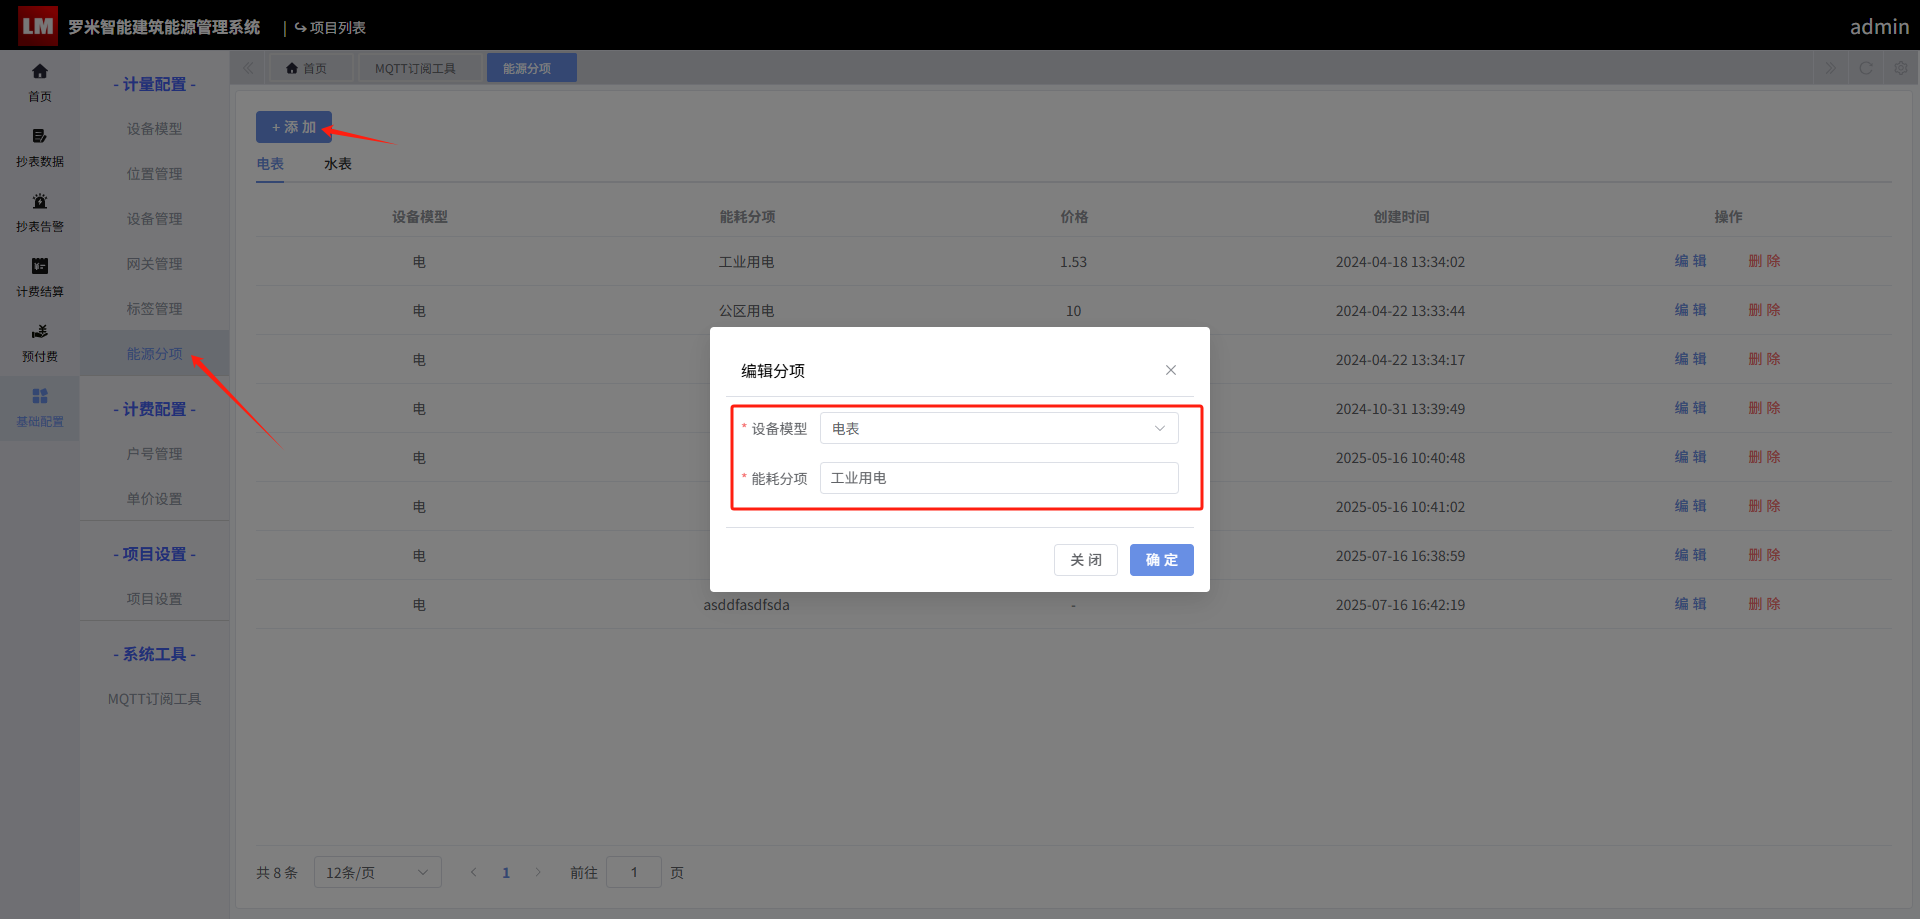Open the 设备模型 dropdown showing 电表
The height and width of the screenshot is (919, 1920).
(999, 428)
